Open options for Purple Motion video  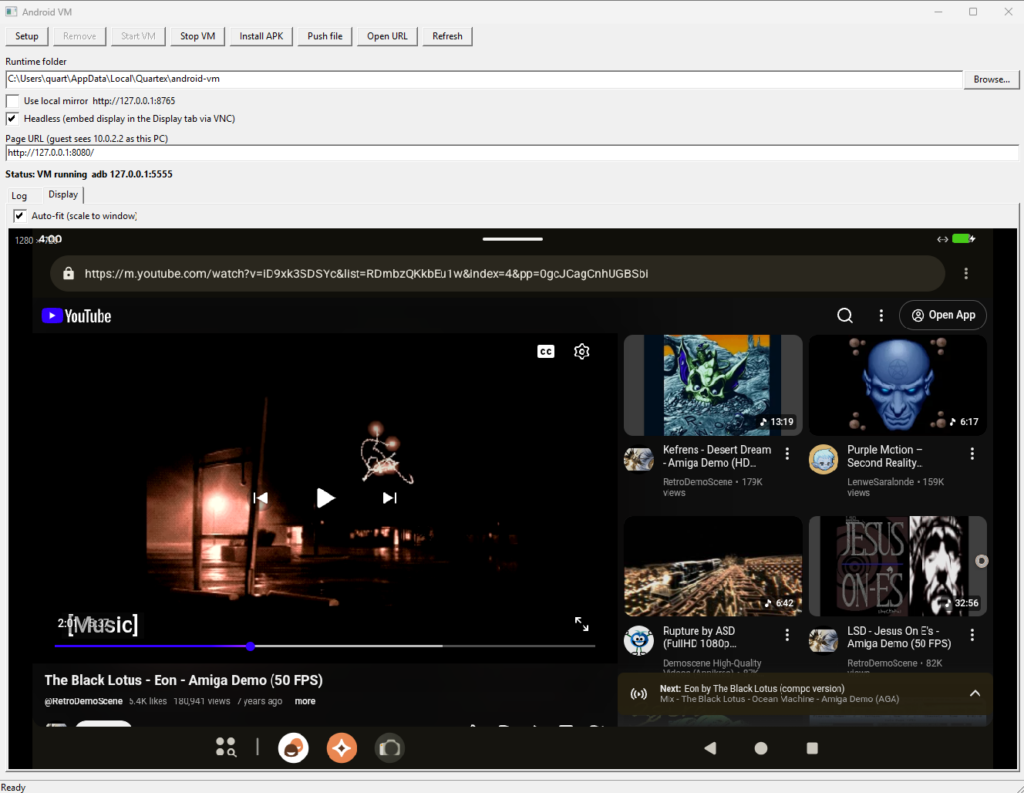coord(972,453)
